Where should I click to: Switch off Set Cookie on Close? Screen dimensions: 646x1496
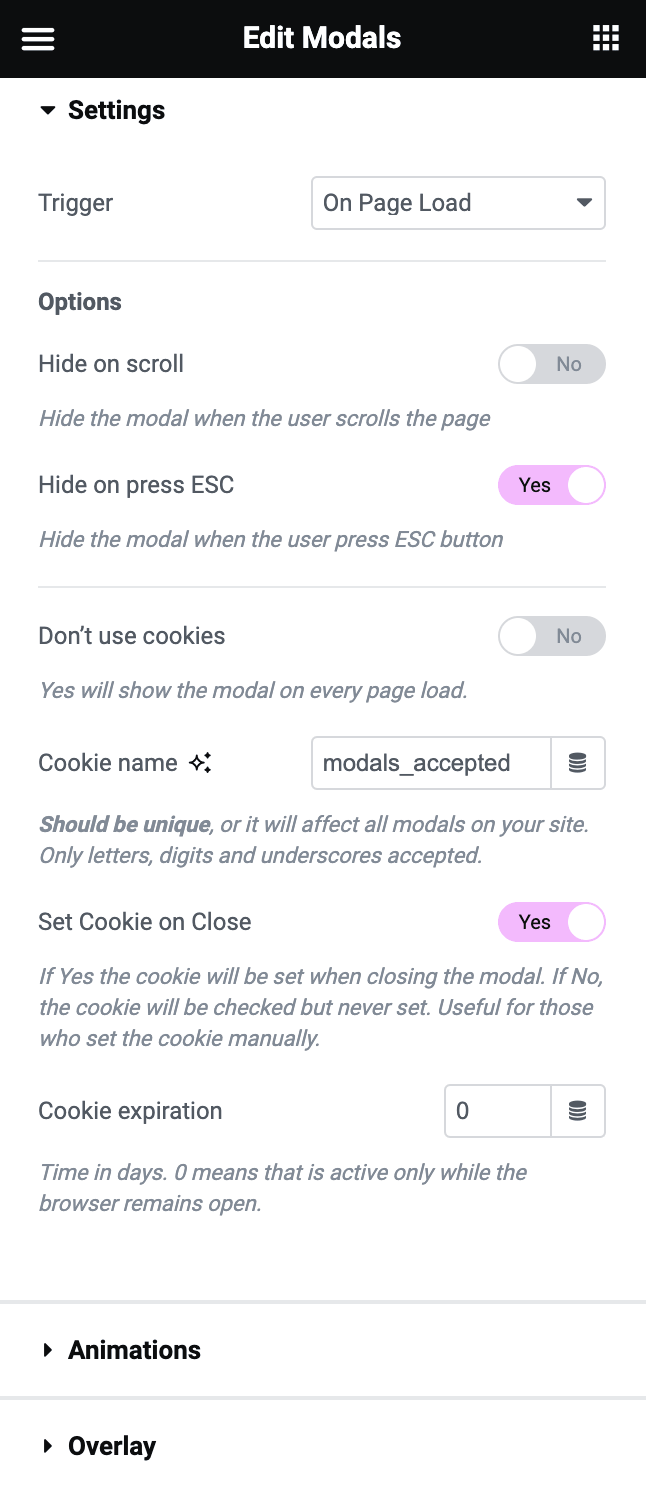pyautogui.click(x=551, y=922)
